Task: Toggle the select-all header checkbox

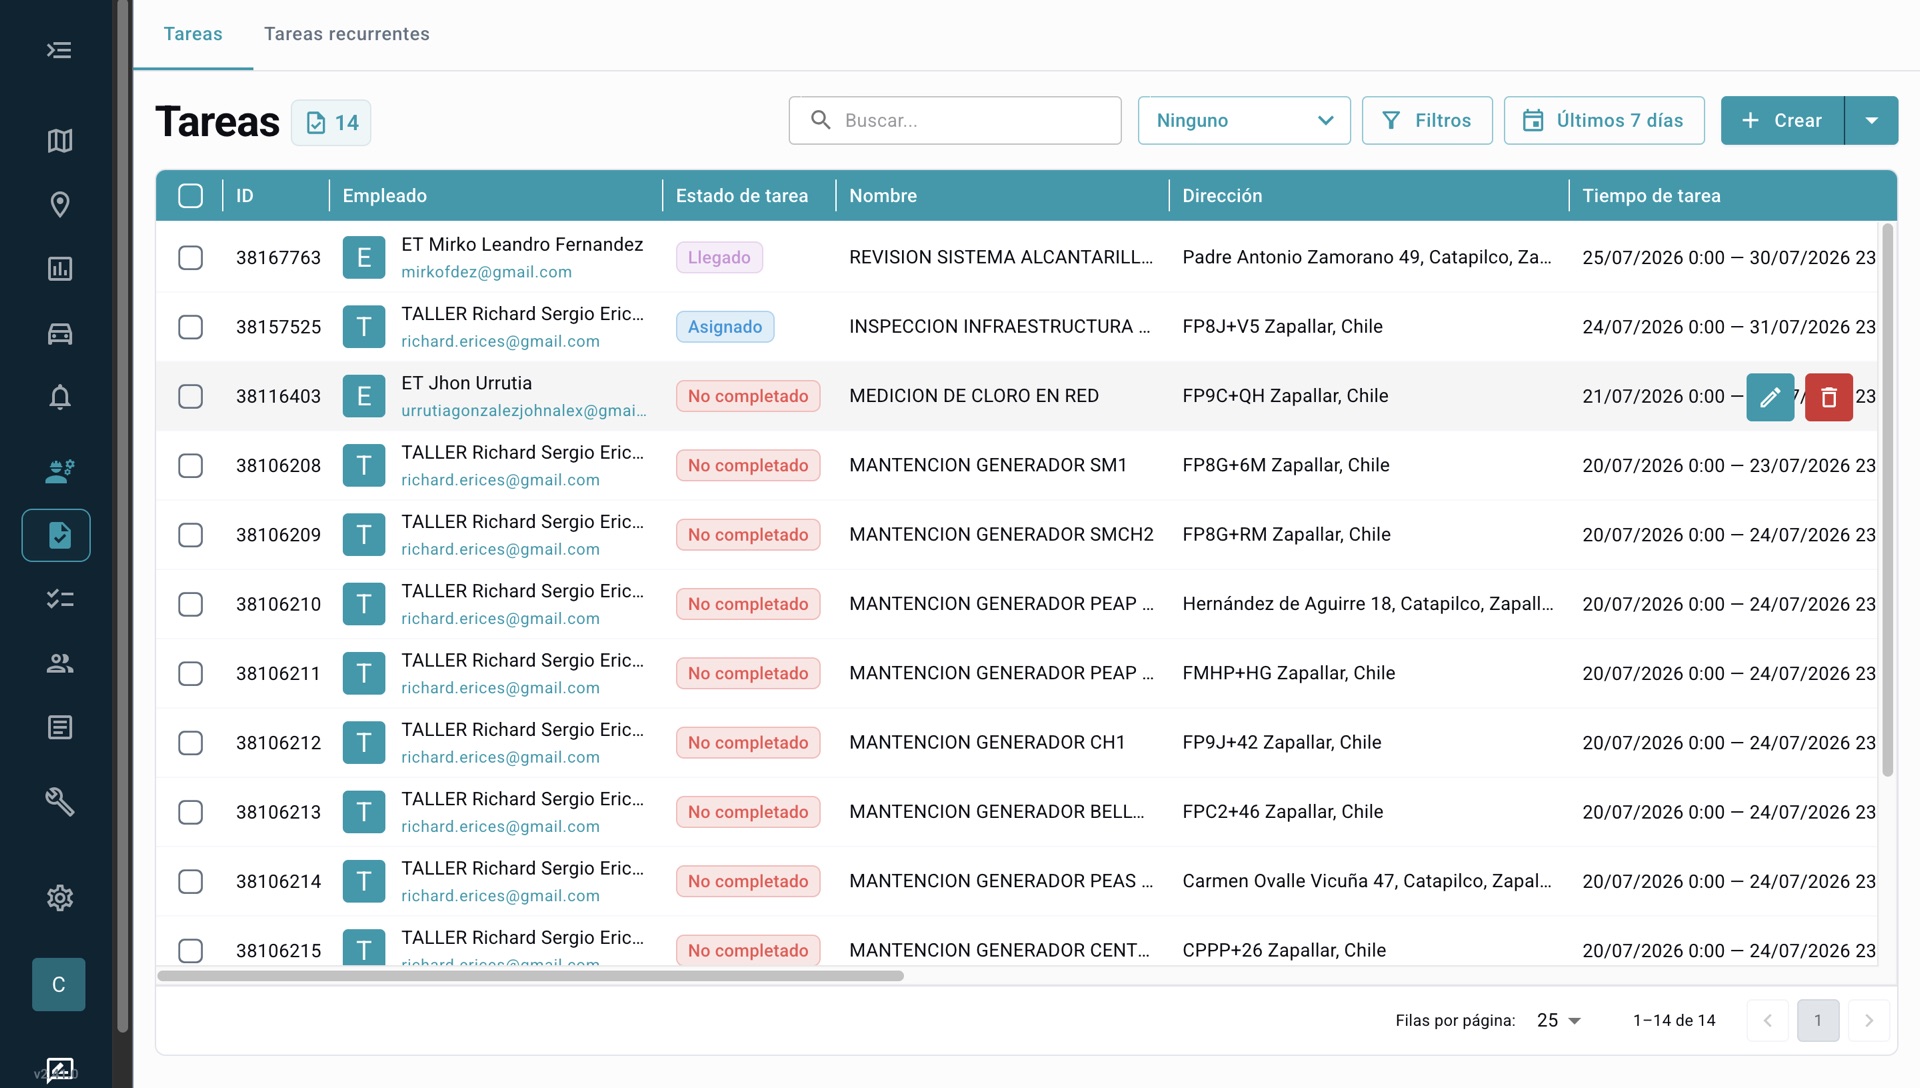Action: 190,196
